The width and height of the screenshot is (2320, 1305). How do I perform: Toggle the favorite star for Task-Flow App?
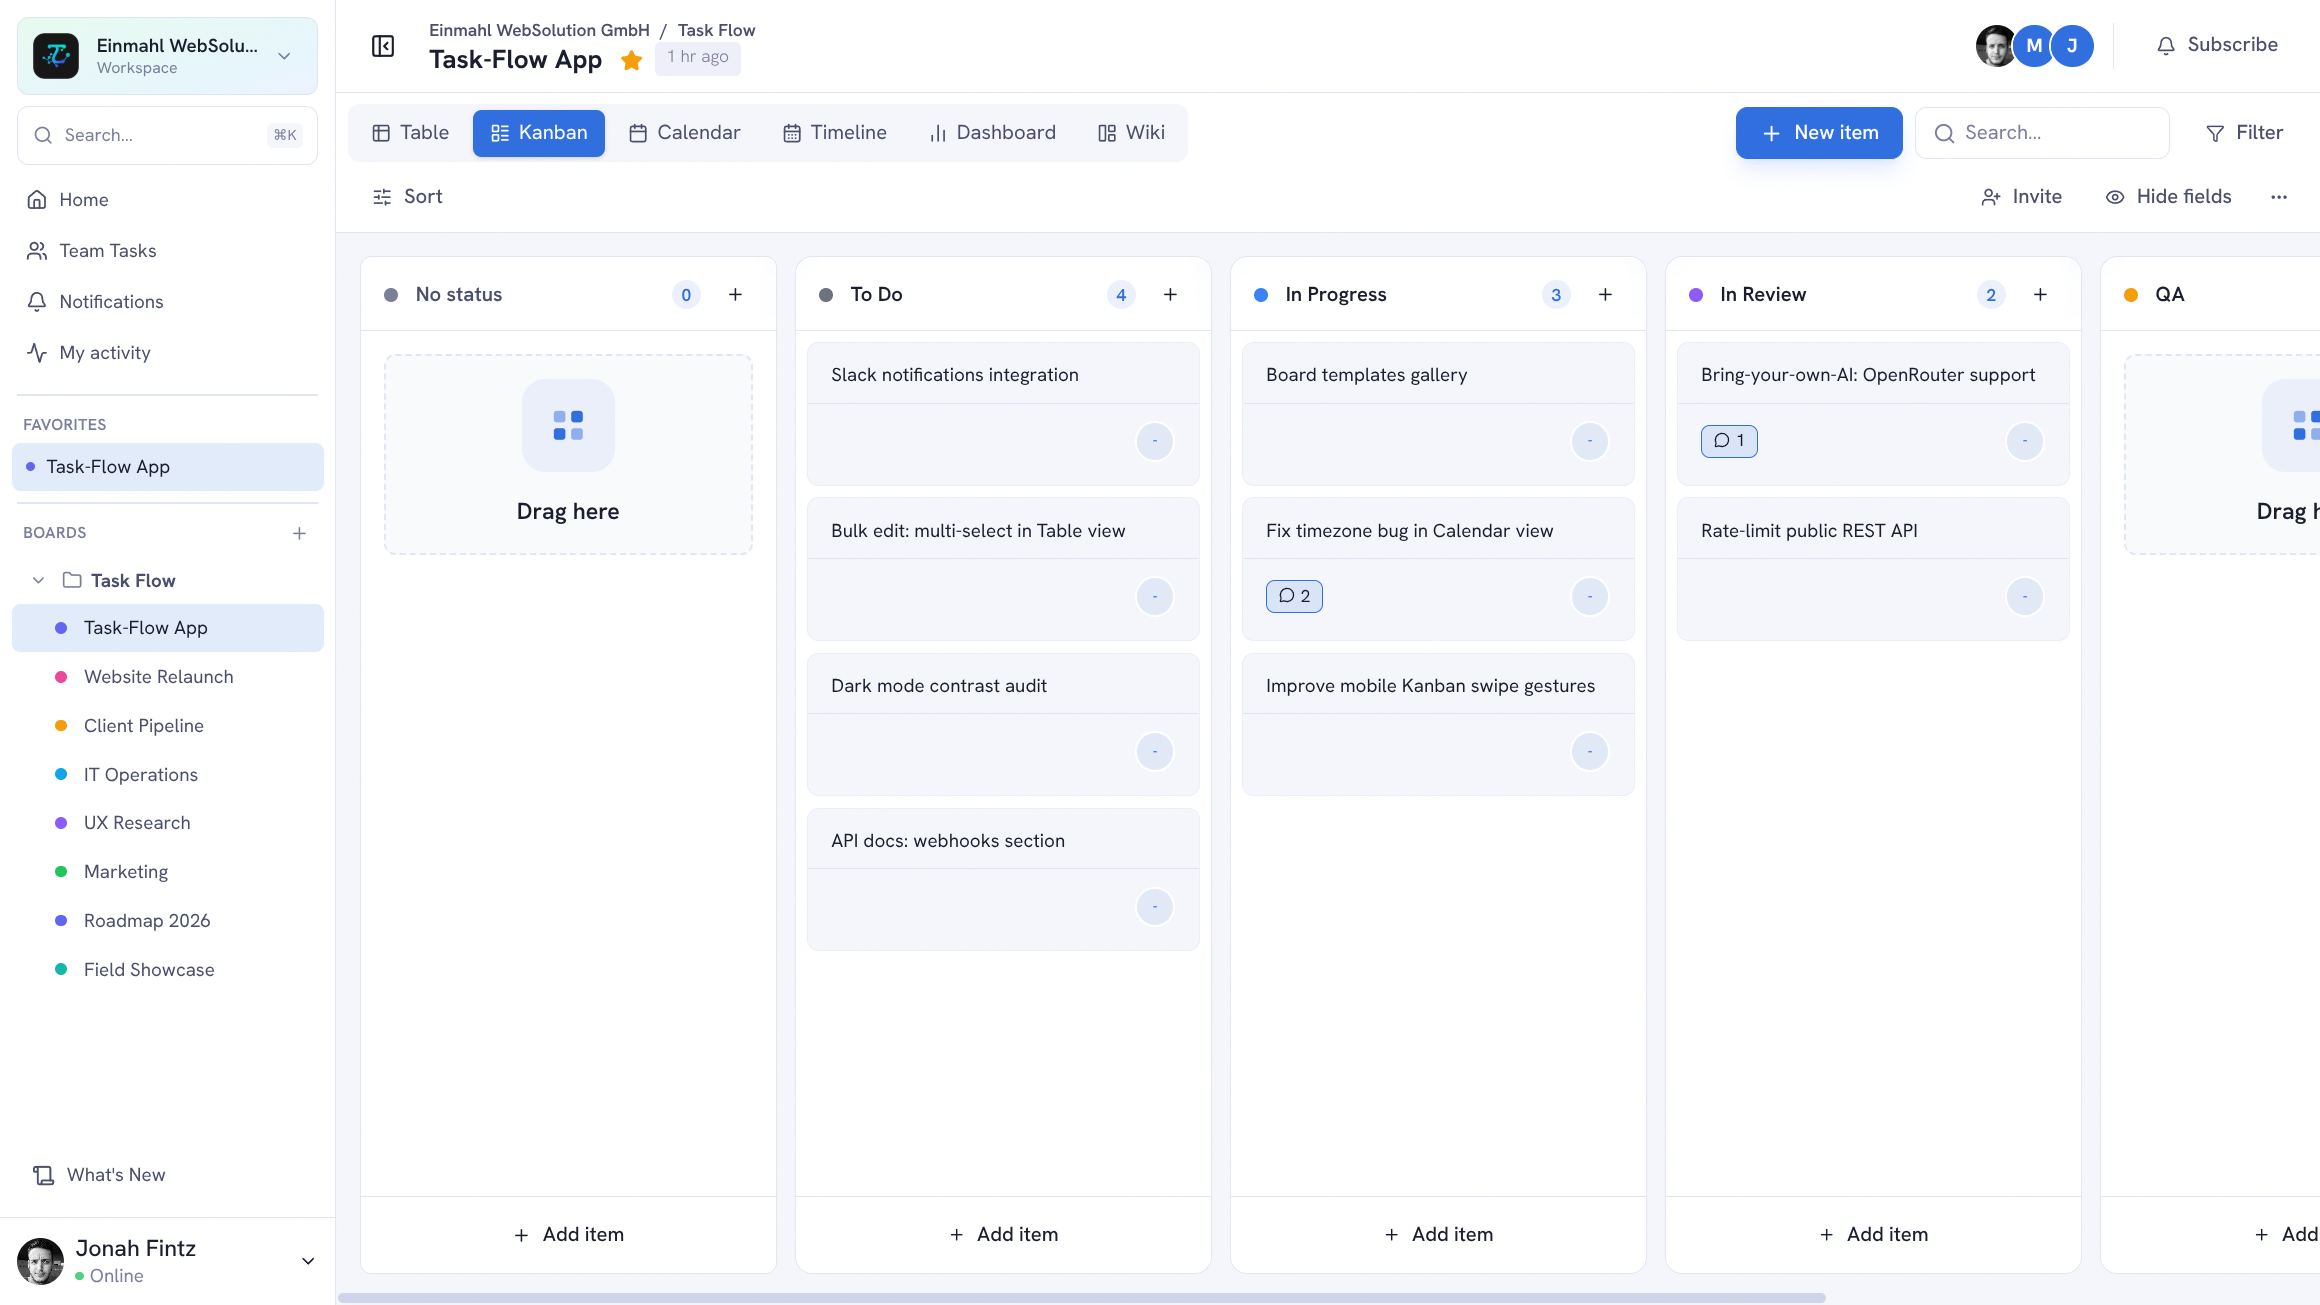[631, 60]
